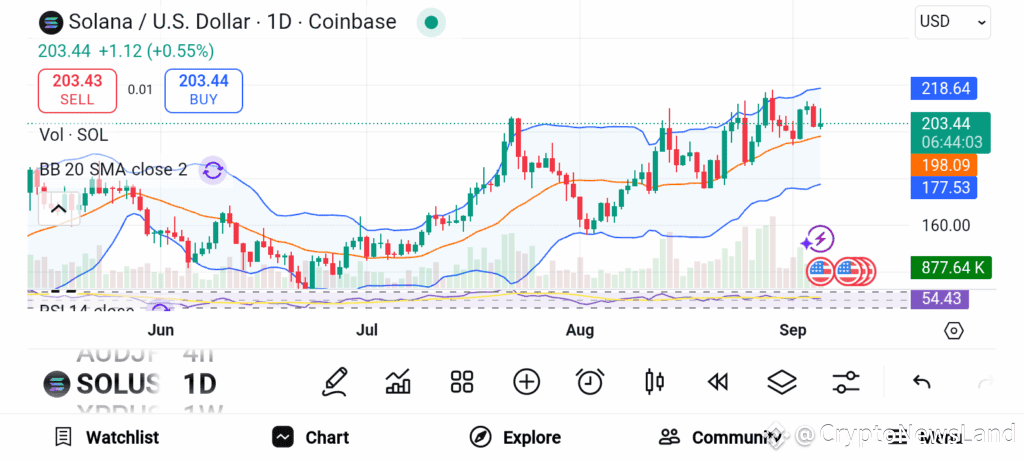Change candlestick chart type
The height and width of the screenshot is (461, 1024).
pyautogui.click(x=654, y=382)
